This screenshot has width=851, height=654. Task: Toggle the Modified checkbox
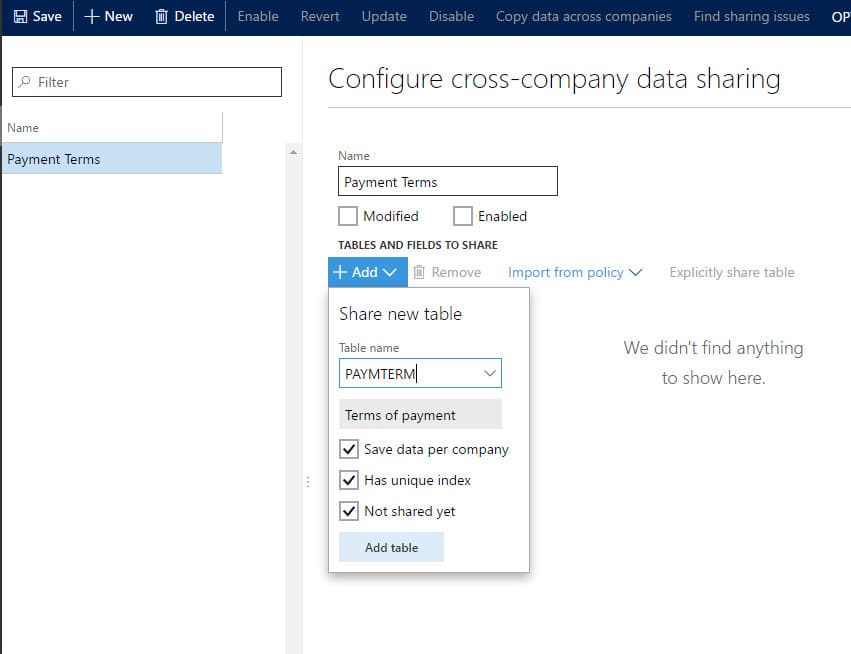tap(348, 216)
